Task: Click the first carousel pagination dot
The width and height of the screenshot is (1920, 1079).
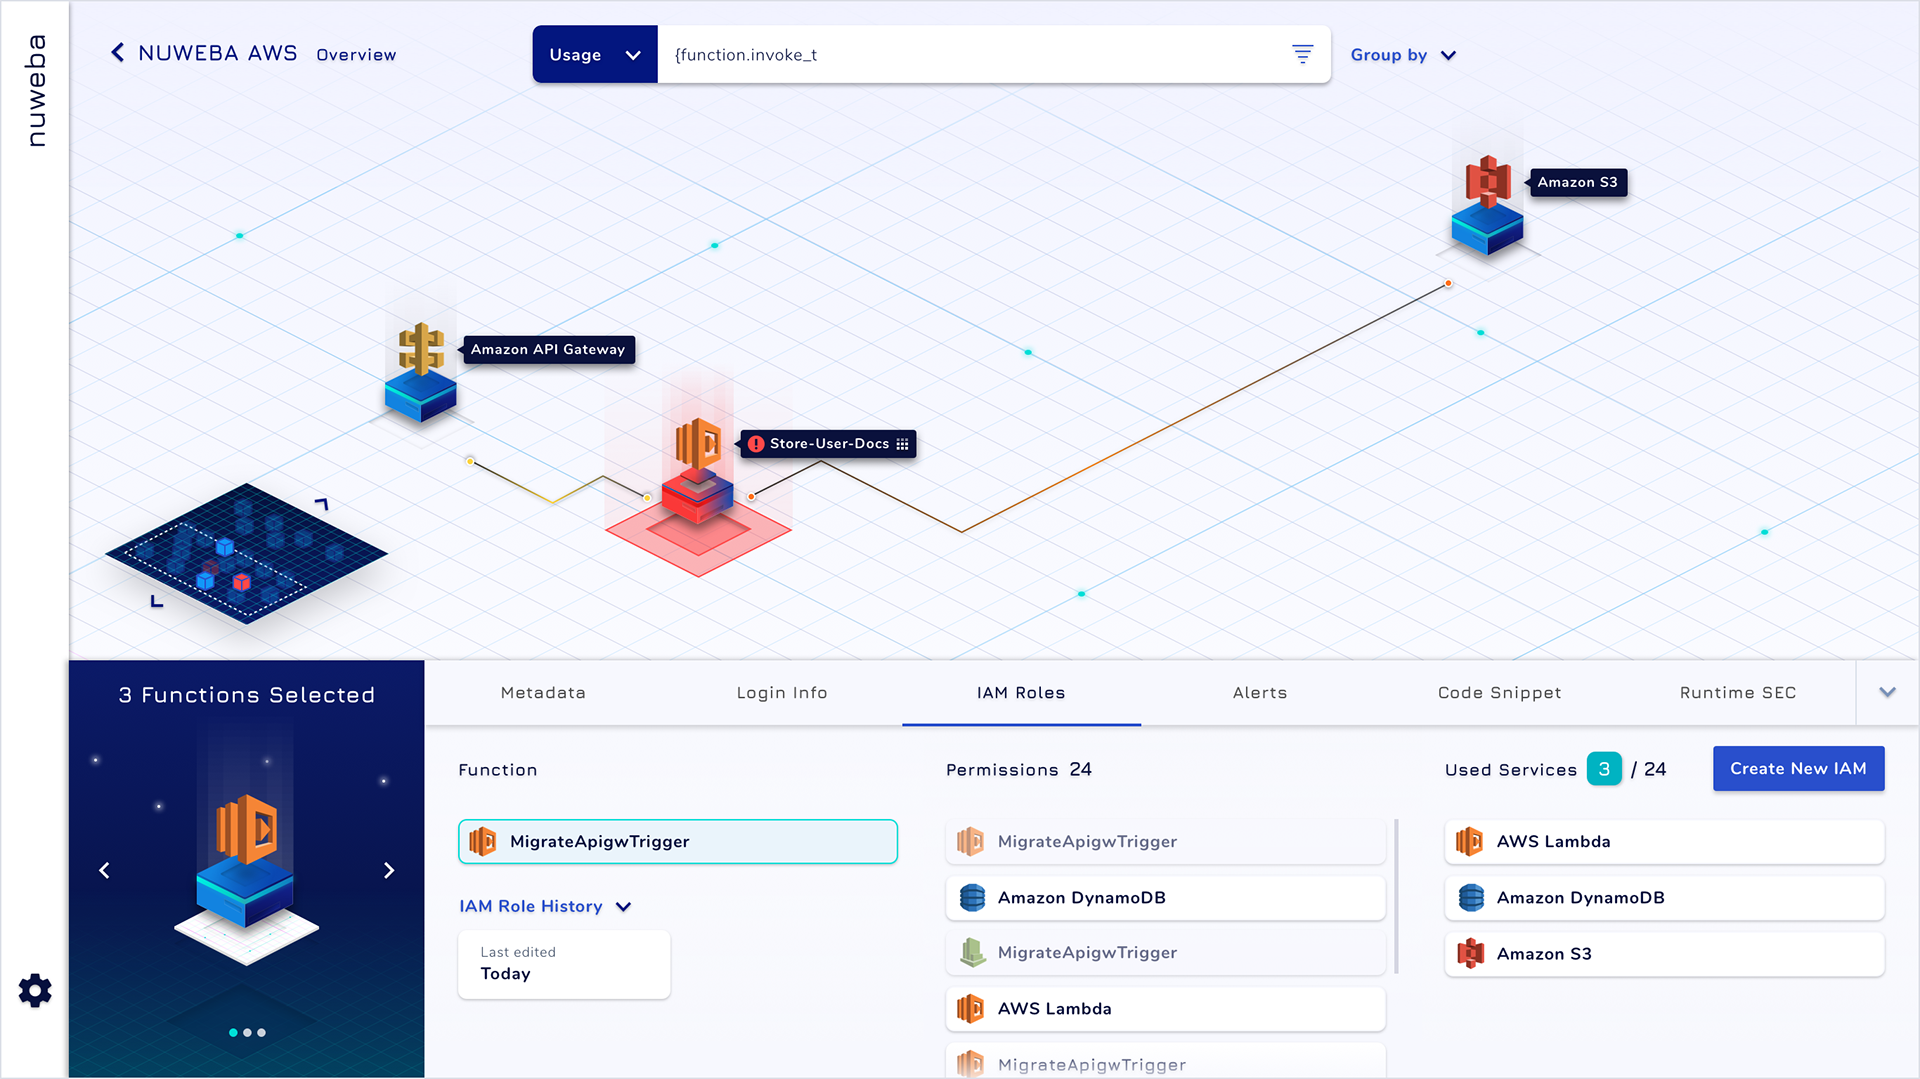Action: (233, 1032)
